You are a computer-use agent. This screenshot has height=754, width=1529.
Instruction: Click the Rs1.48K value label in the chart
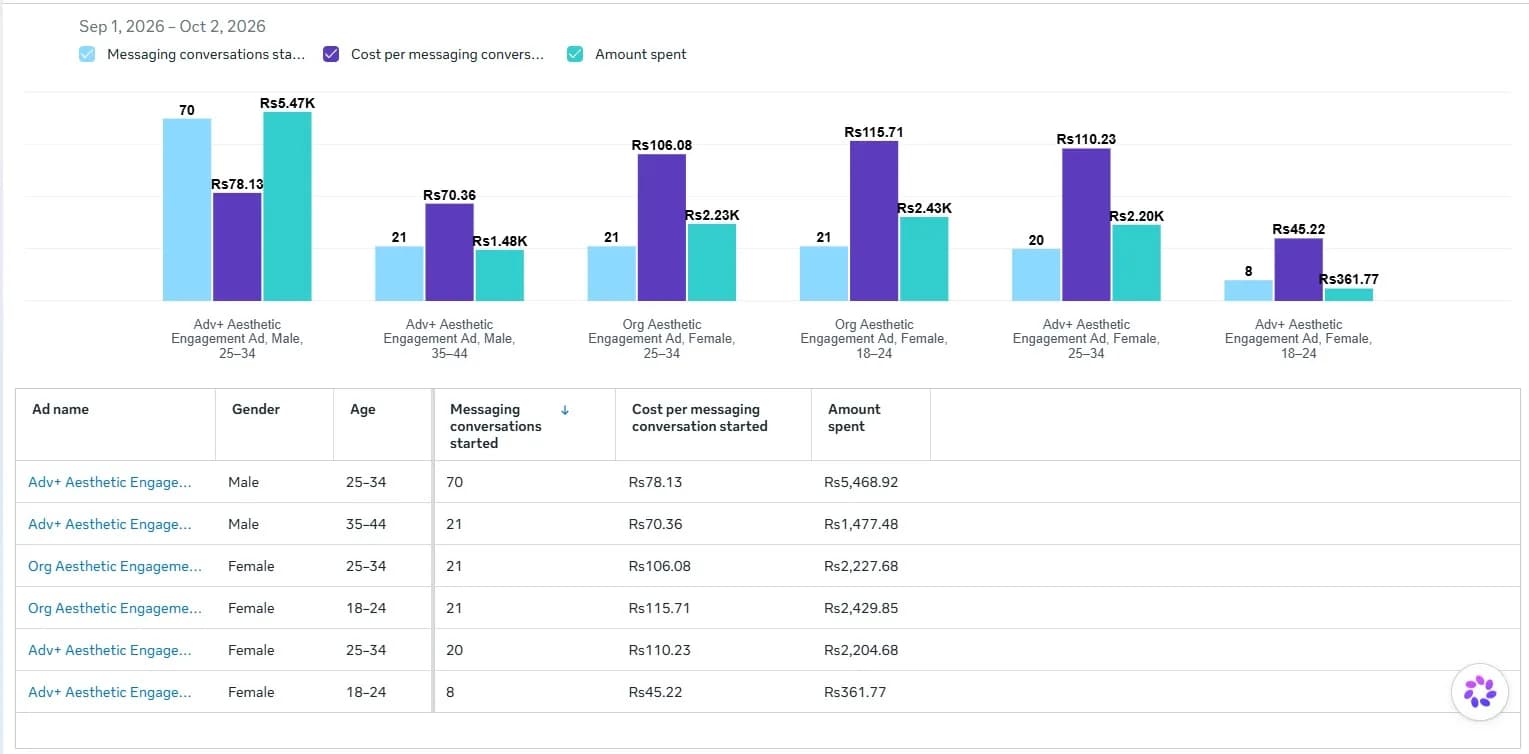point(499,241)
